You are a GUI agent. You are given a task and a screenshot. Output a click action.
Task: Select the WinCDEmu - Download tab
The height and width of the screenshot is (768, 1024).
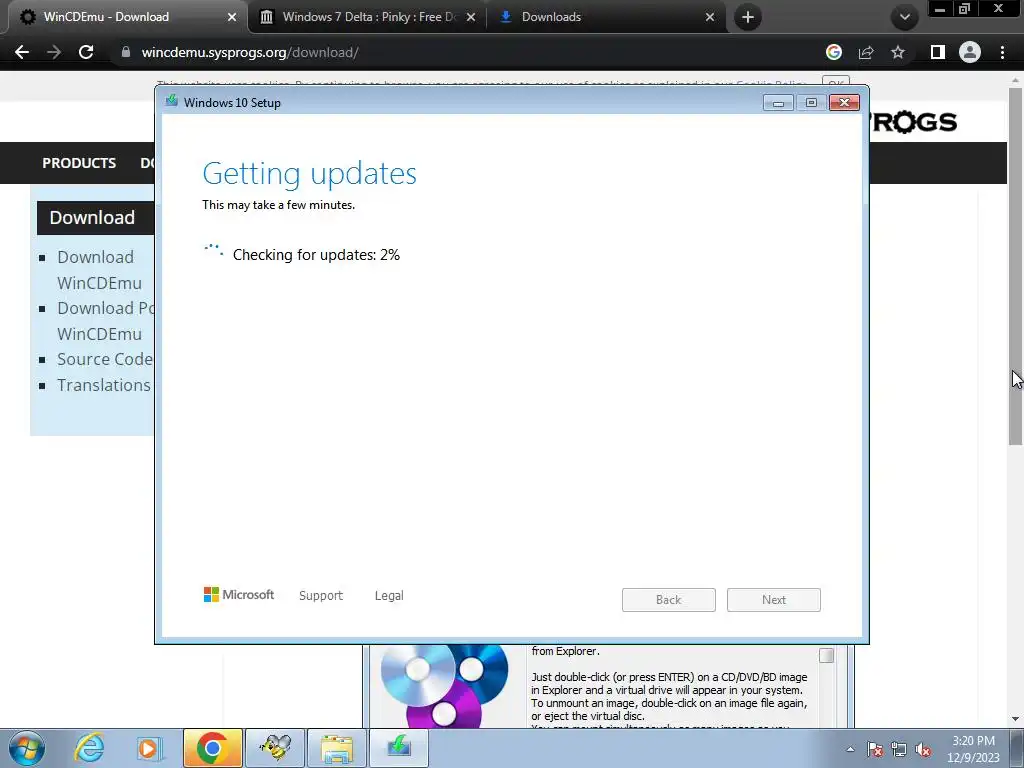coord(128,17)
